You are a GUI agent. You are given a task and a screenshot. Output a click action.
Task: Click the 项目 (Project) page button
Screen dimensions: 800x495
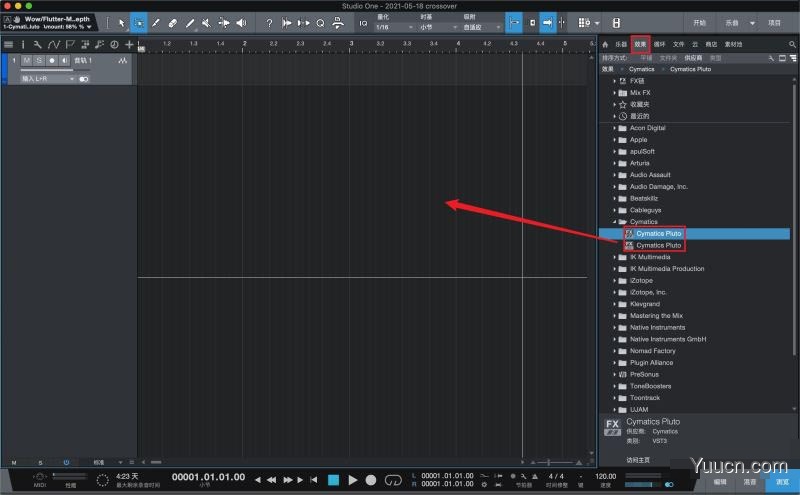[774, 23]
